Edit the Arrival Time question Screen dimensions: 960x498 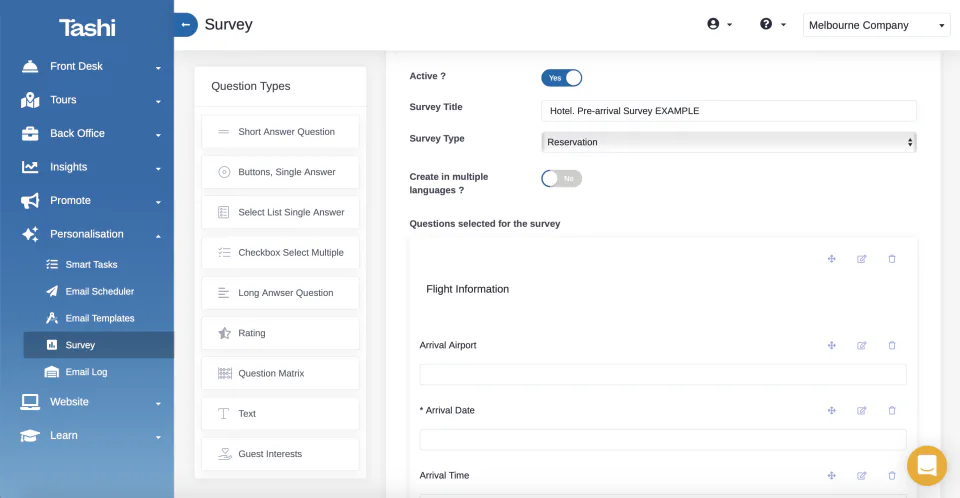pyautogui.click(x=861, y=475)
